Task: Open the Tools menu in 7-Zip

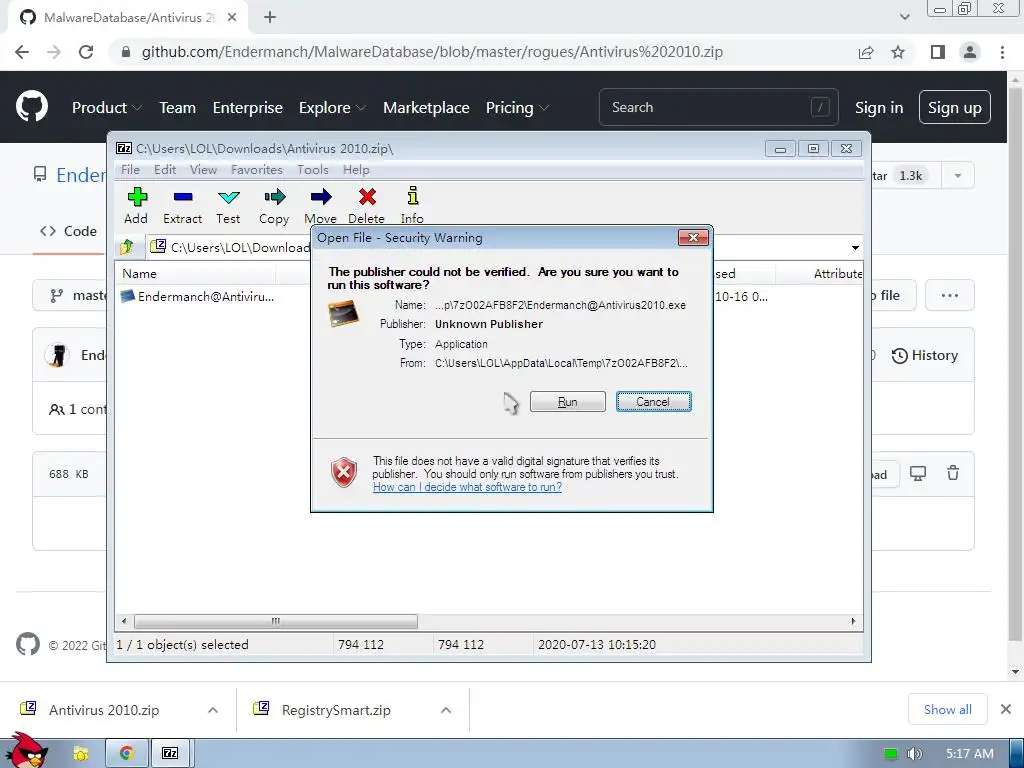Action: coord(313,170)
